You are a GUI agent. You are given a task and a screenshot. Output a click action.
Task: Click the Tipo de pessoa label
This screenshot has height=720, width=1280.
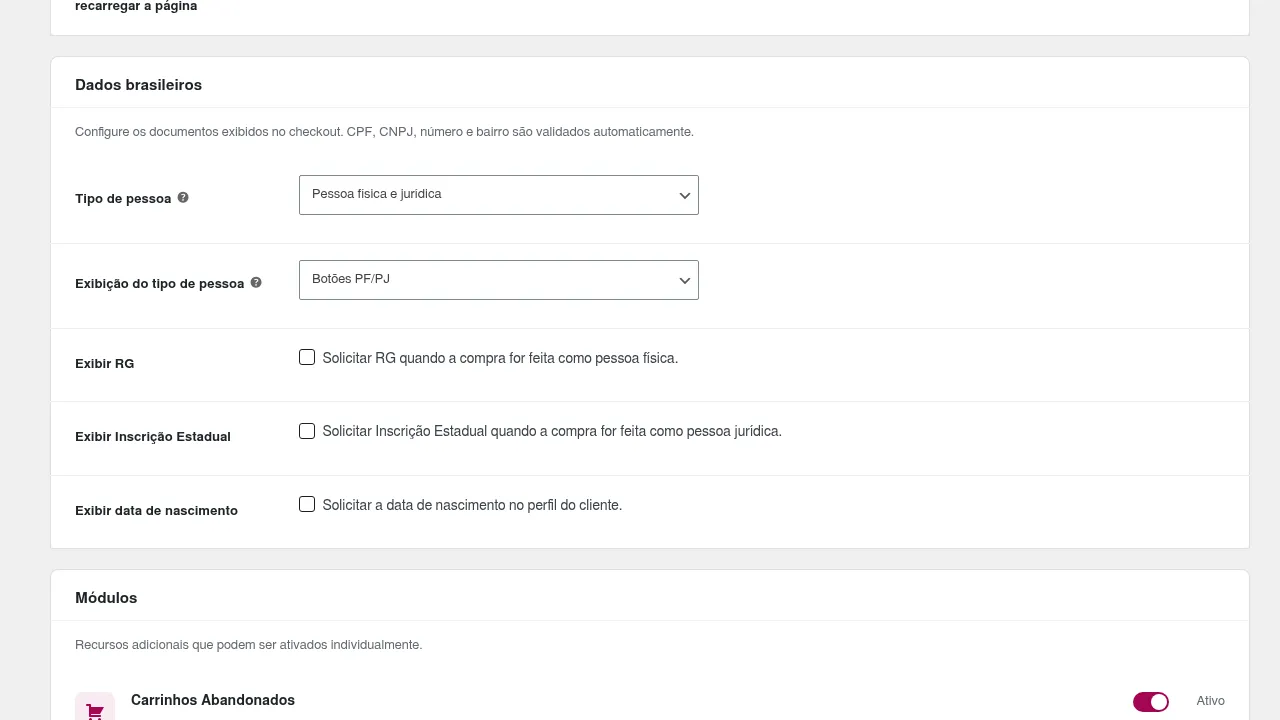click(x=123, y=199)
